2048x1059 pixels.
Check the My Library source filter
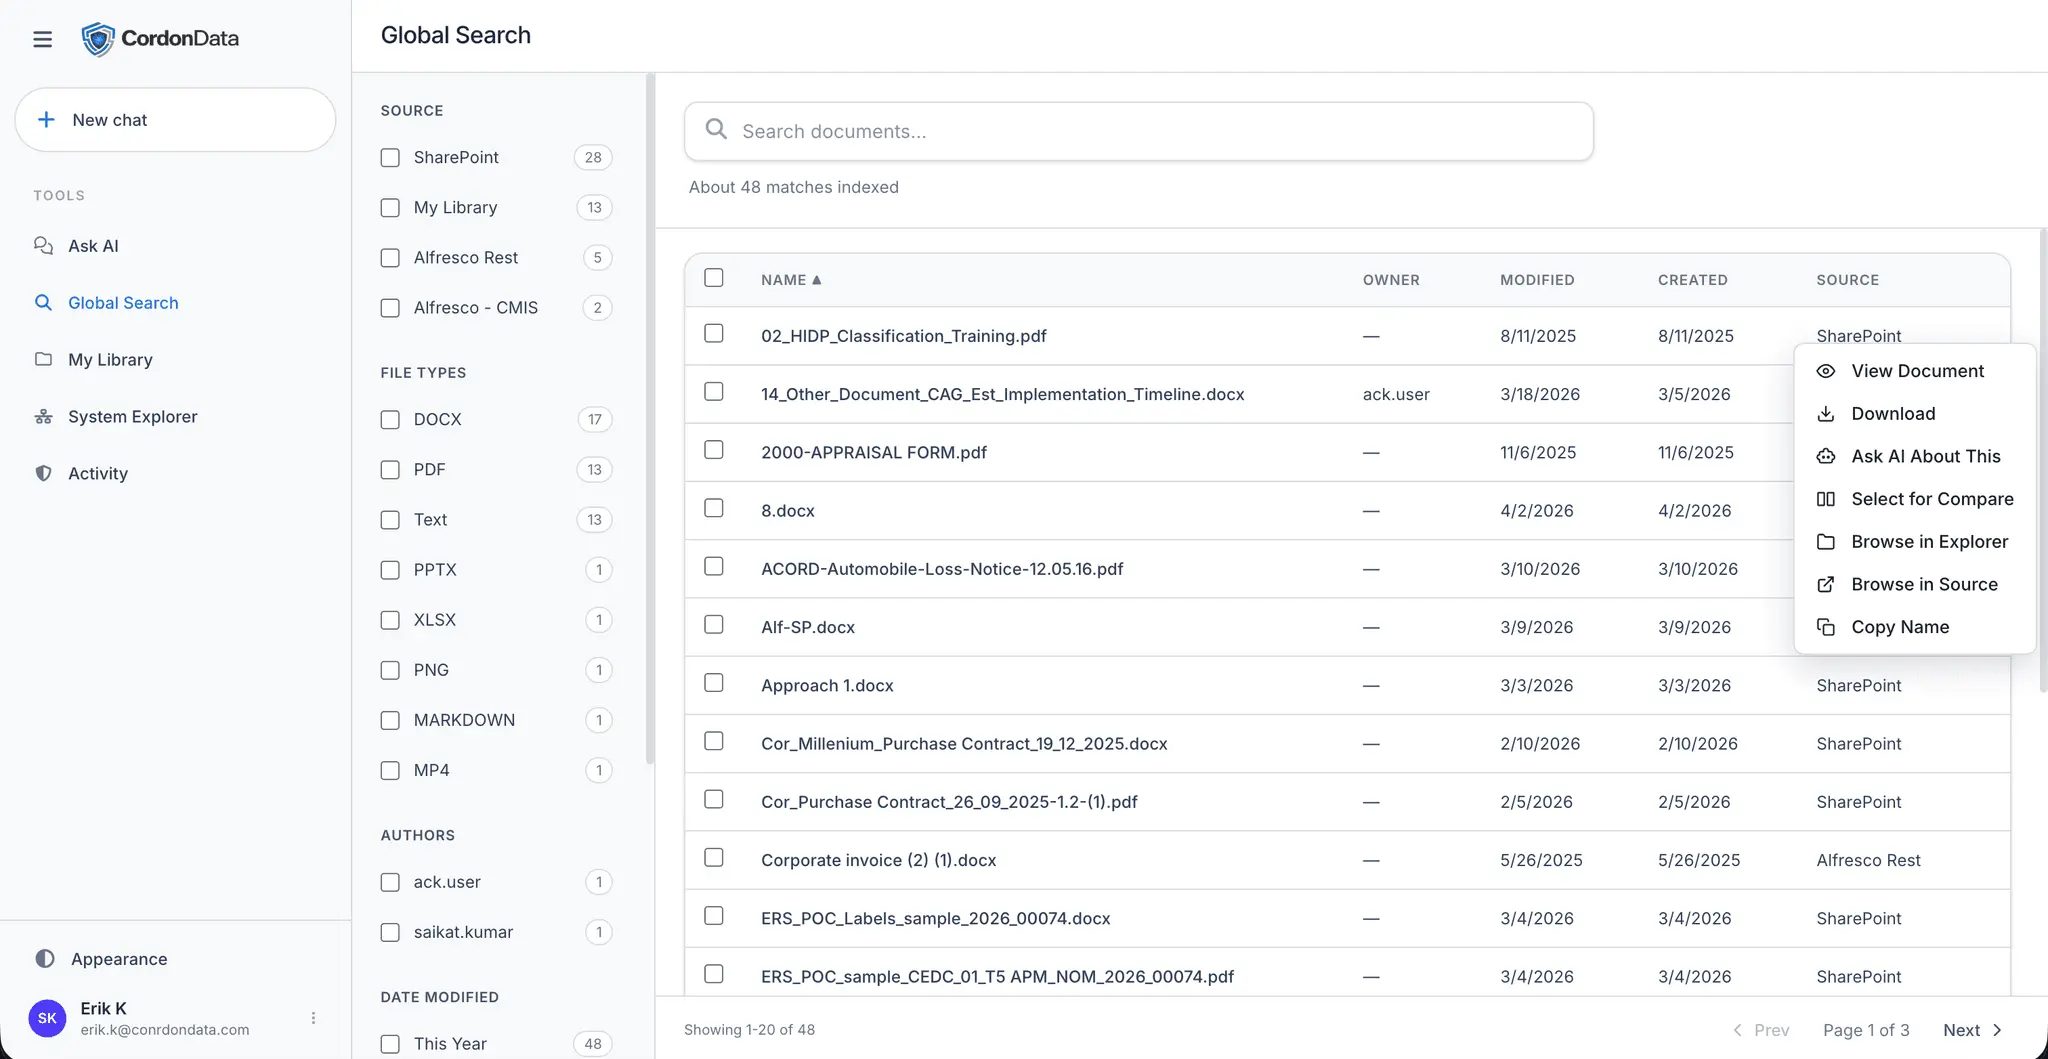click(x=390, y=208)
